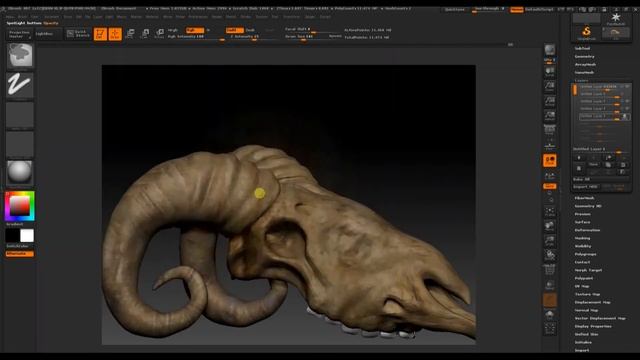This screenshot has height=360, width=640.
Task: Pick a color in the color picker square
Action: (x=20, y=206)
